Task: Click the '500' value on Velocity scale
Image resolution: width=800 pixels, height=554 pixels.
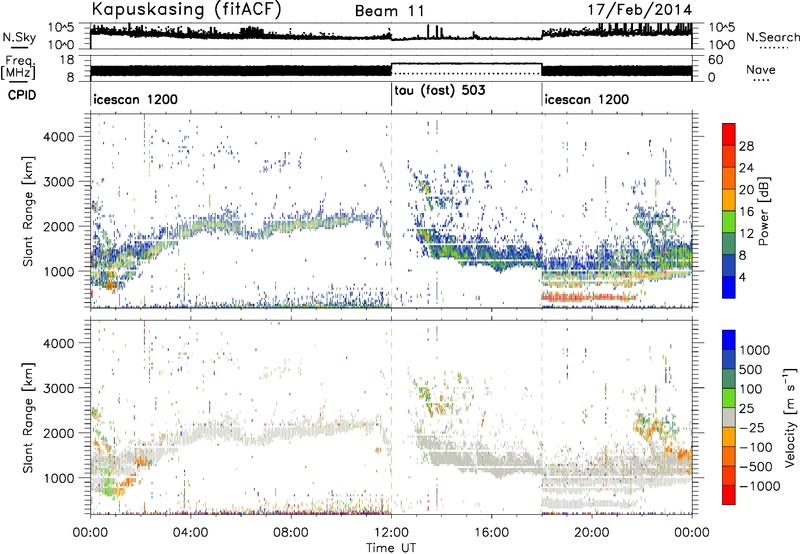Action: pos(751,370)
